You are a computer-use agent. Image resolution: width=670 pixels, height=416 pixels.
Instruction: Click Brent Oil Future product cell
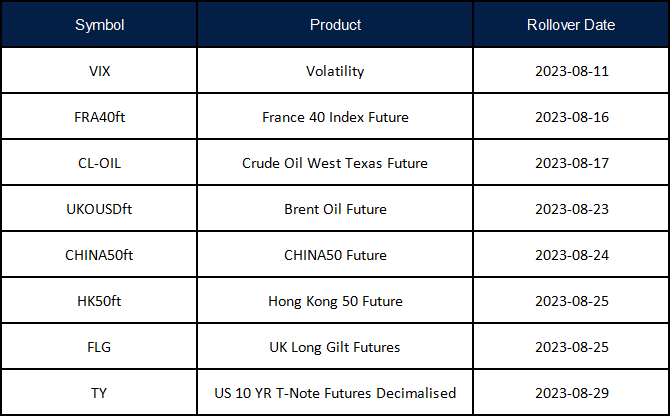335,209
